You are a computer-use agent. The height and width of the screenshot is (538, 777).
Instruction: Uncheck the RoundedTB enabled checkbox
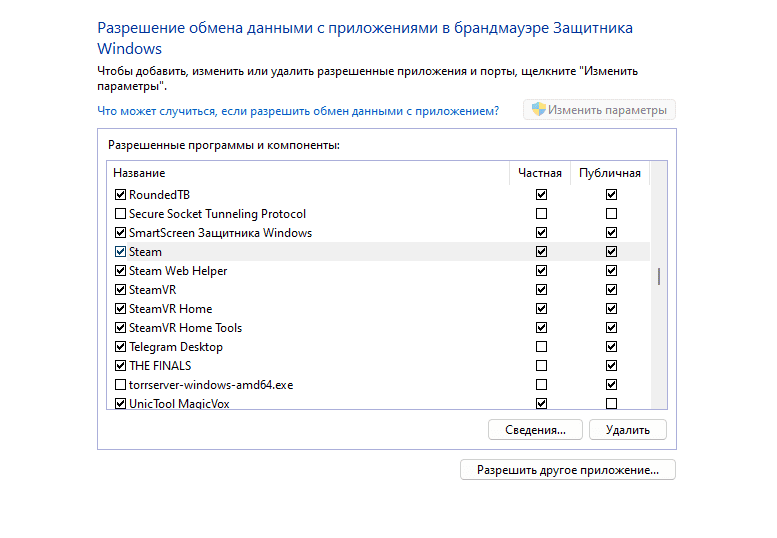tap(121, 195)
